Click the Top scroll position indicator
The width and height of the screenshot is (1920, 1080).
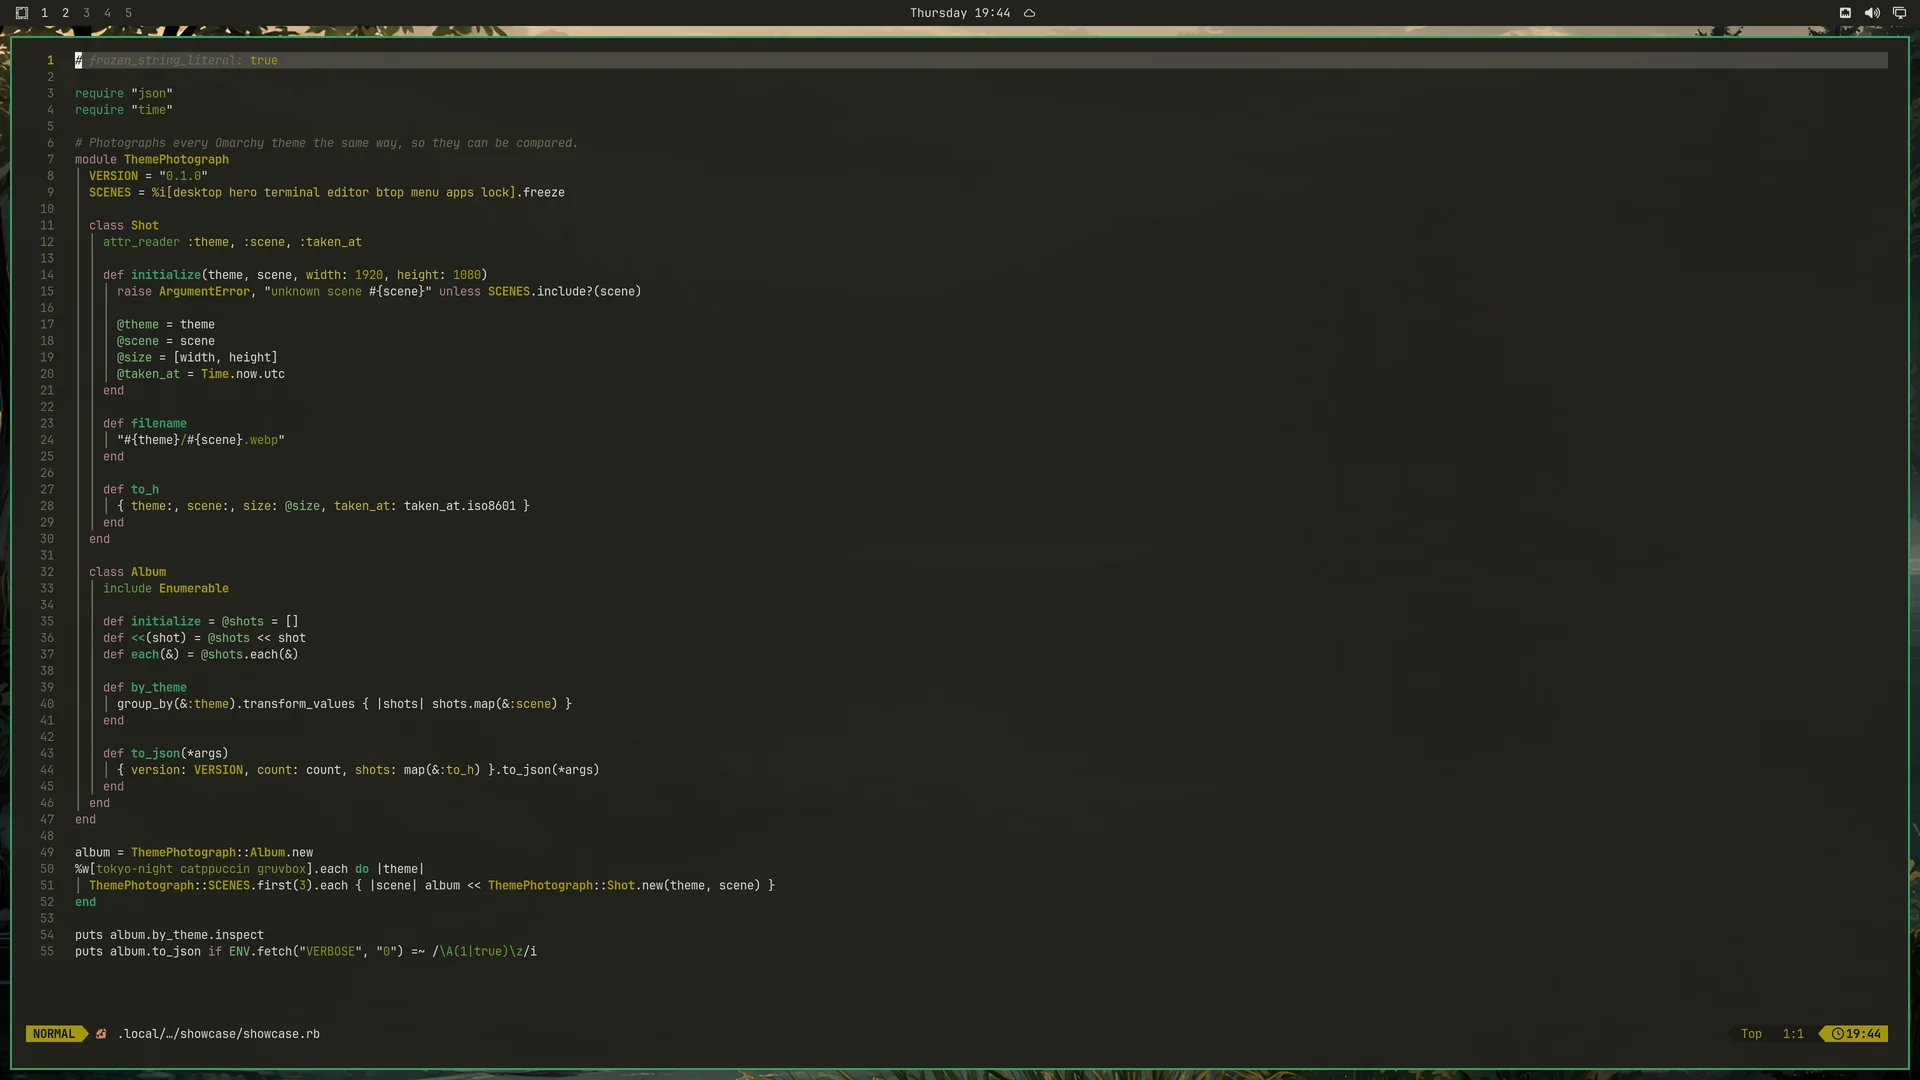[1751, 1034]
